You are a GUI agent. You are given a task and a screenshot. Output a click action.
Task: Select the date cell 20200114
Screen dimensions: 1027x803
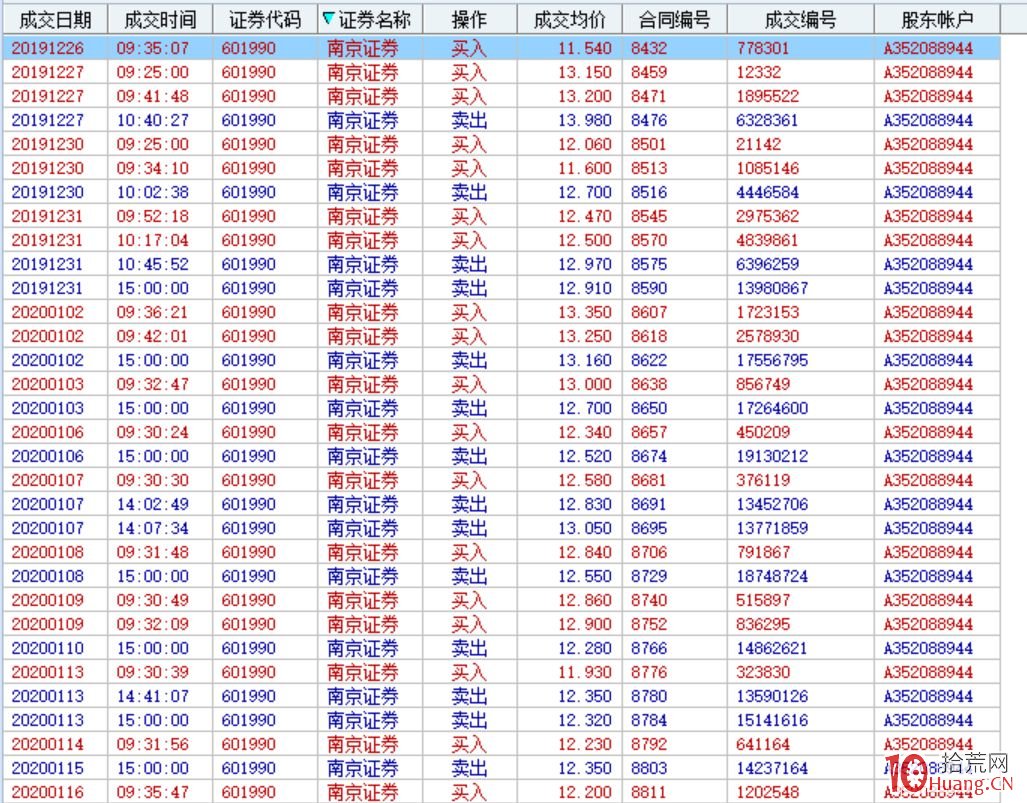(48, 745)
